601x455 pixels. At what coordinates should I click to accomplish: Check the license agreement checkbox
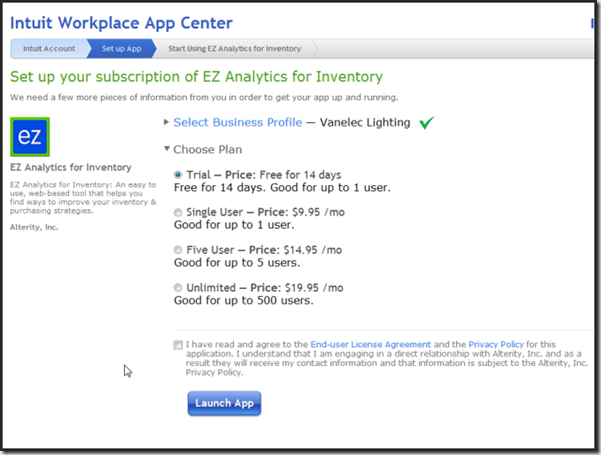click(178, 345)
